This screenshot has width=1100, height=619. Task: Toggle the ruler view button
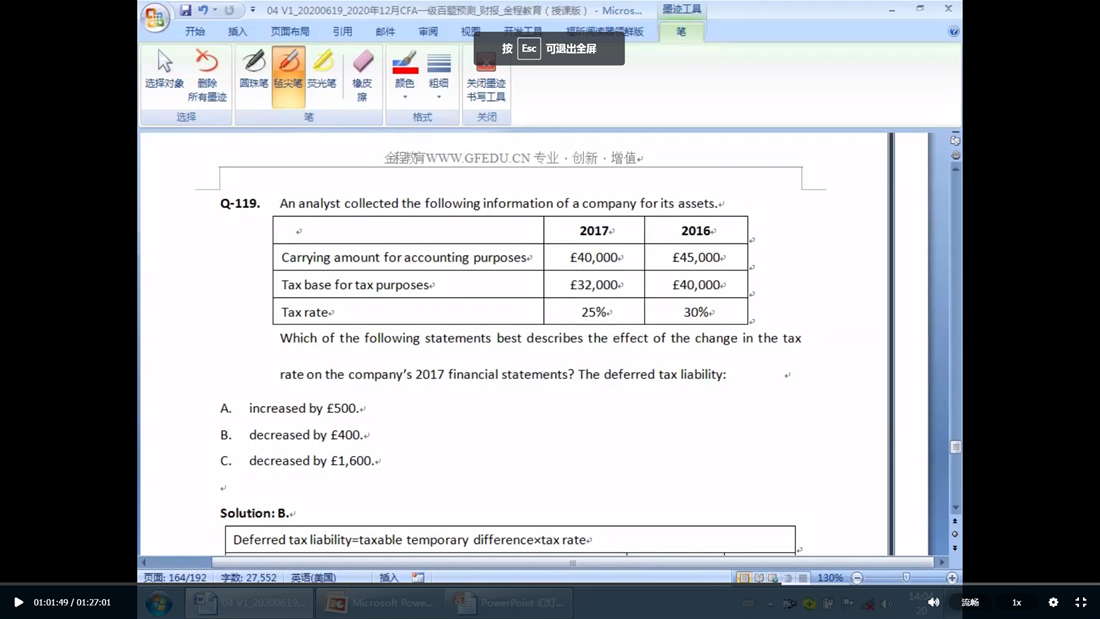tap(955, 140)
